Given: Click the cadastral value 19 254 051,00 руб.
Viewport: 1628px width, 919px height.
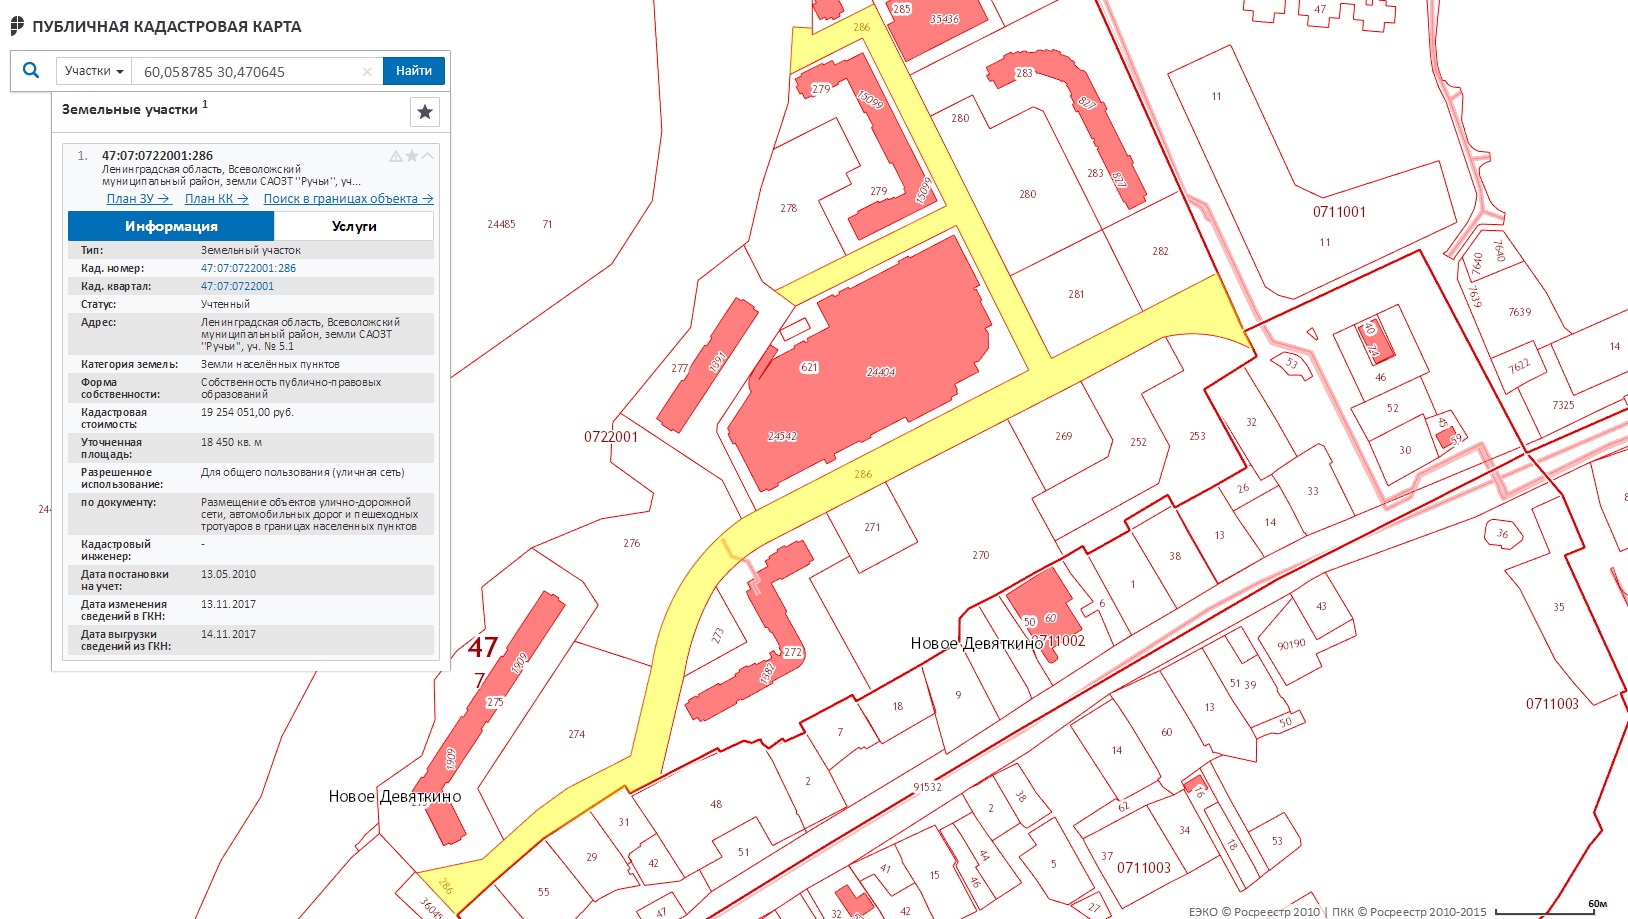Looking at the screenshot, I should [x=247, y=412].
